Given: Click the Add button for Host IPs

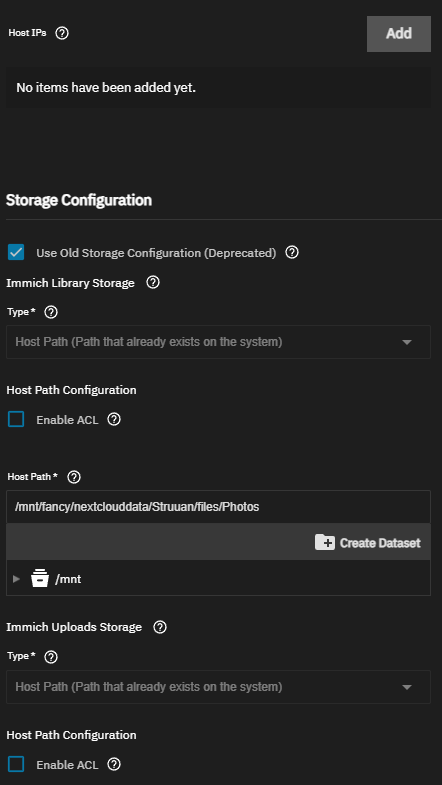Looking at the screenshot, I should click(x=398, y=34).
